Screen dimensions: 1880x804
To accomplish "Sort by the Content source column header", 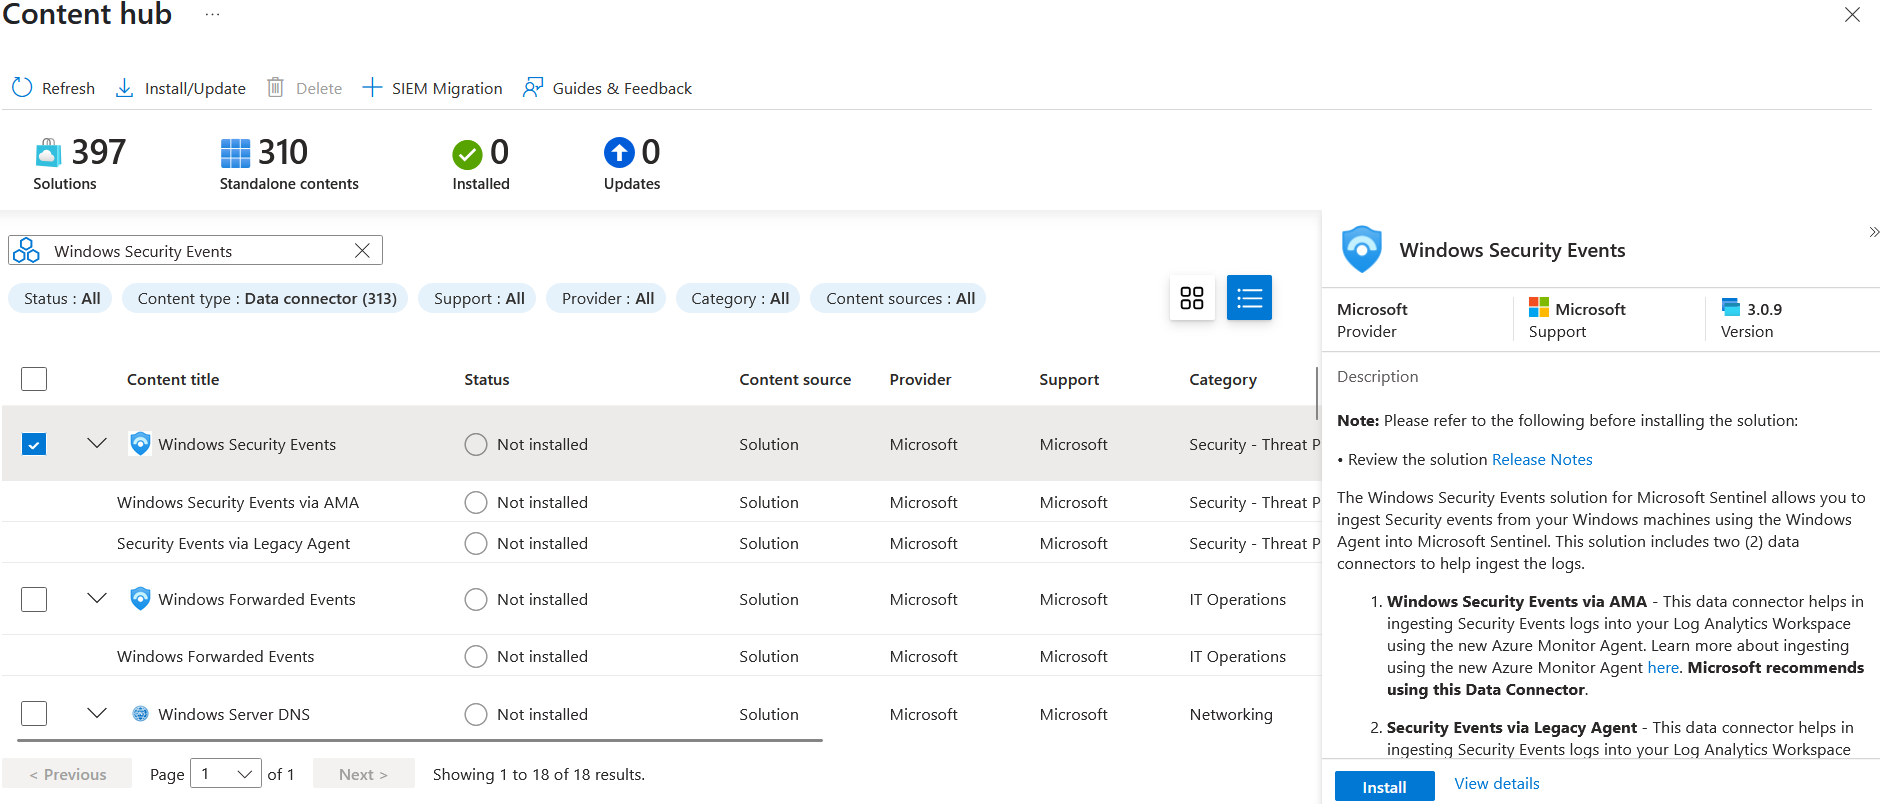I will click(x=795, y=379).
